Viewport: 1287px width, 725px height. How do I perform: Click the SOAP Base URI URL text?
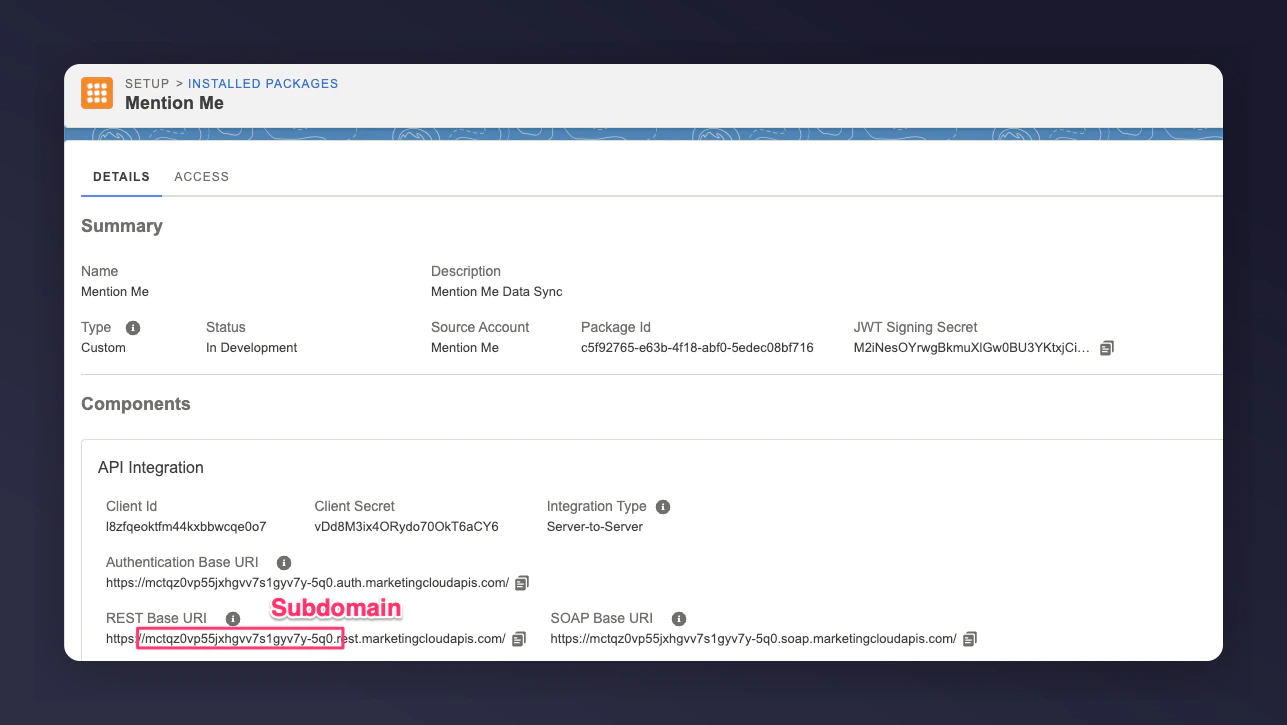754,639
